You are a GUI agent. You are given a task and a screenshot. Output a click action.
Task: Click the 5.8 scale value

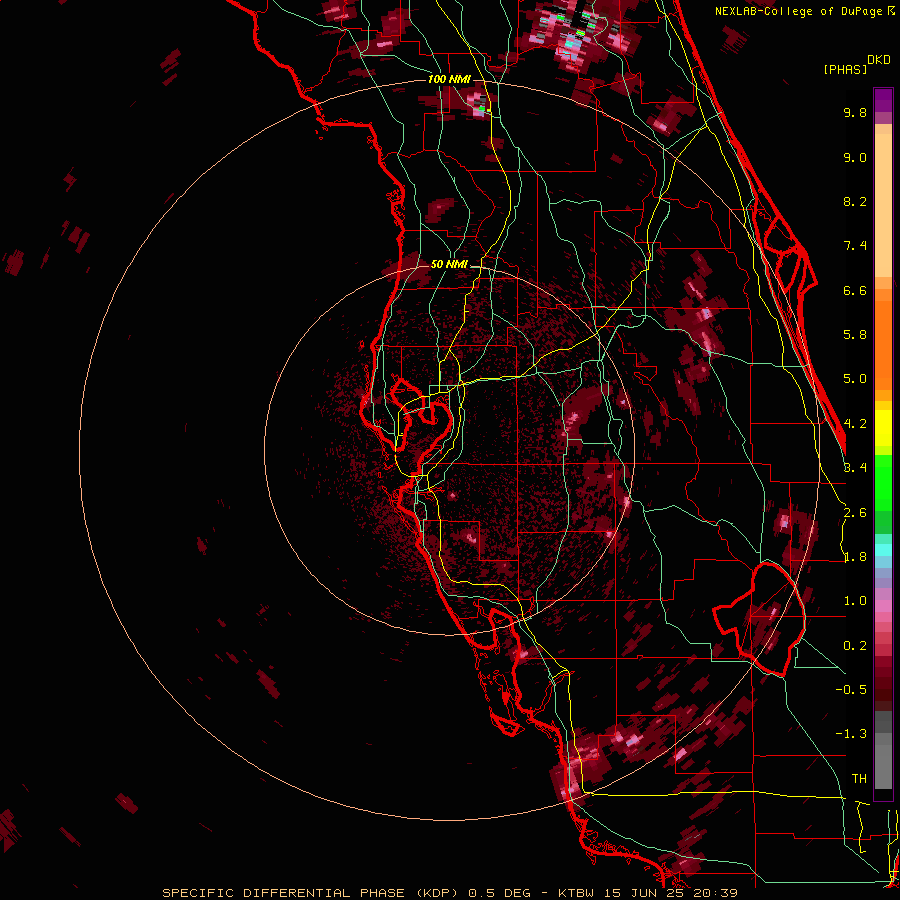coord(855,335)
